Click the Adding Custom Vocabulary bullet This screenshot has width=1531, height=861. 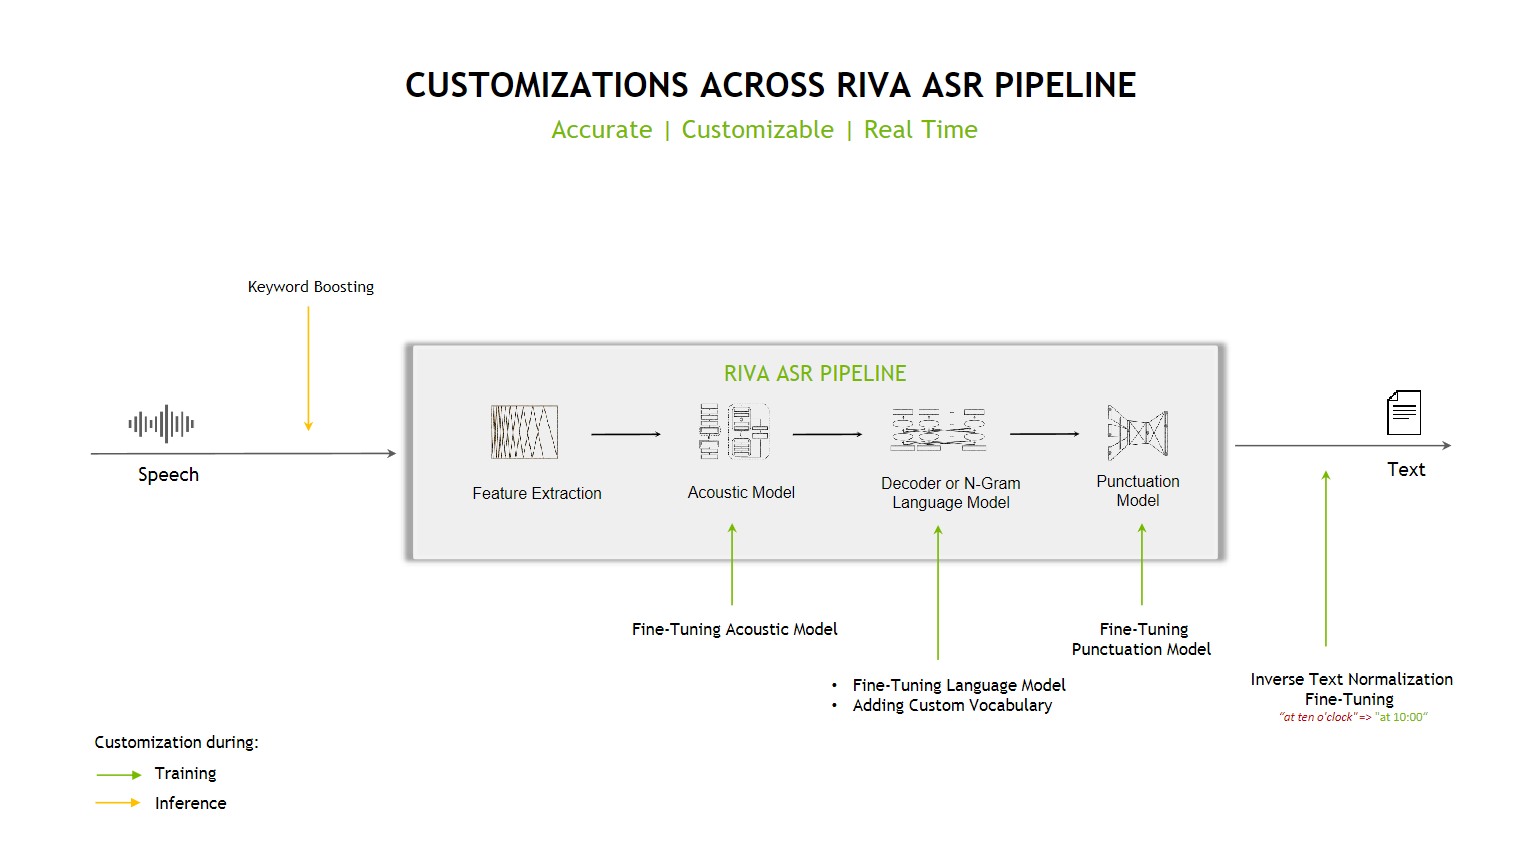pos(952,705)
